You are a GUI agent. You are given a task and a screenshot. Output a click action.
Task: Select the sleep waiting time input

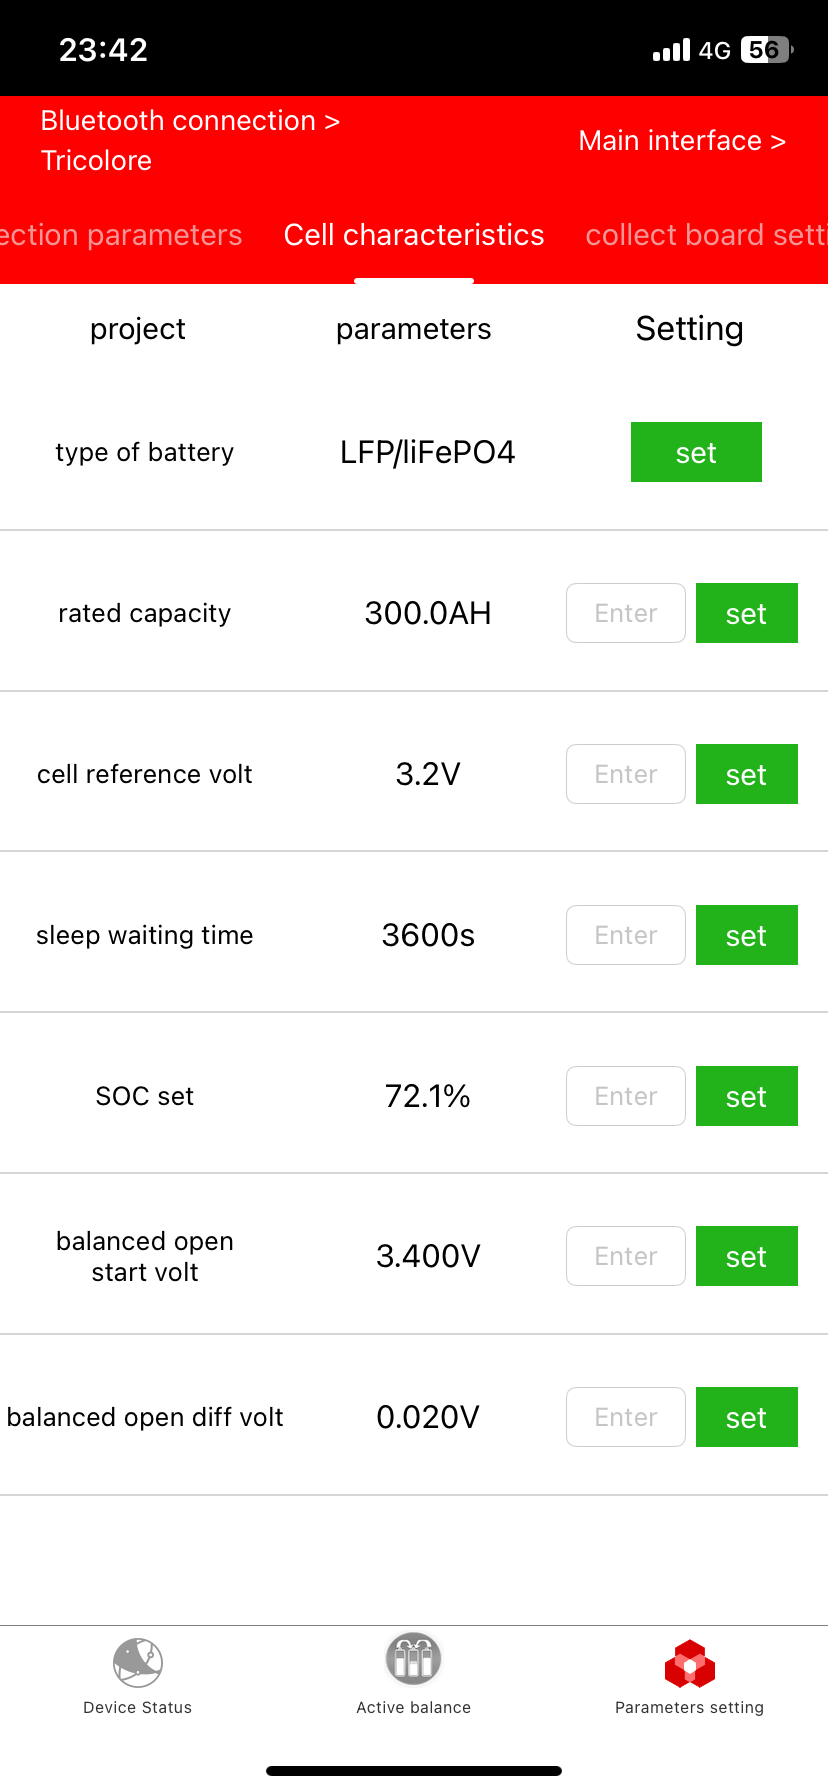tap(626, 935)
